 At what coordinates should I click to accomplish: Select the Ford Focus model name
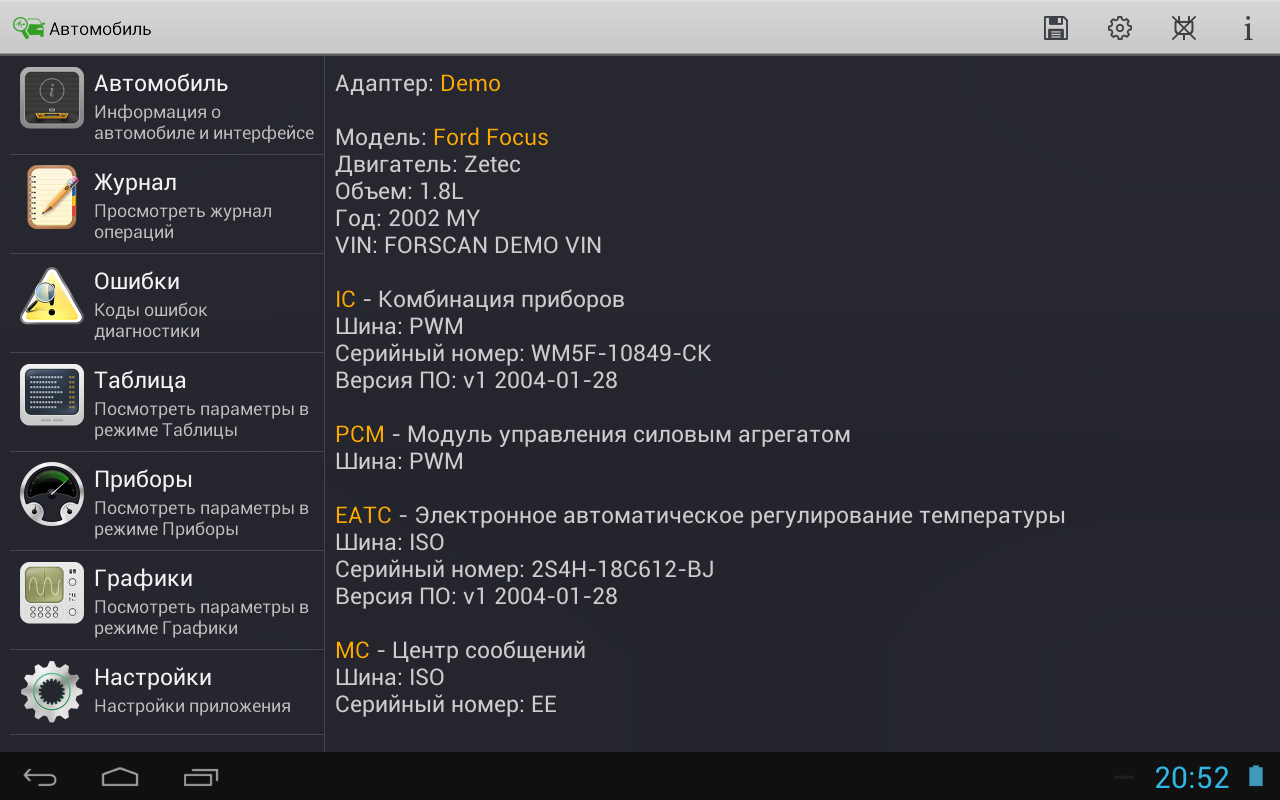point(491,137)
